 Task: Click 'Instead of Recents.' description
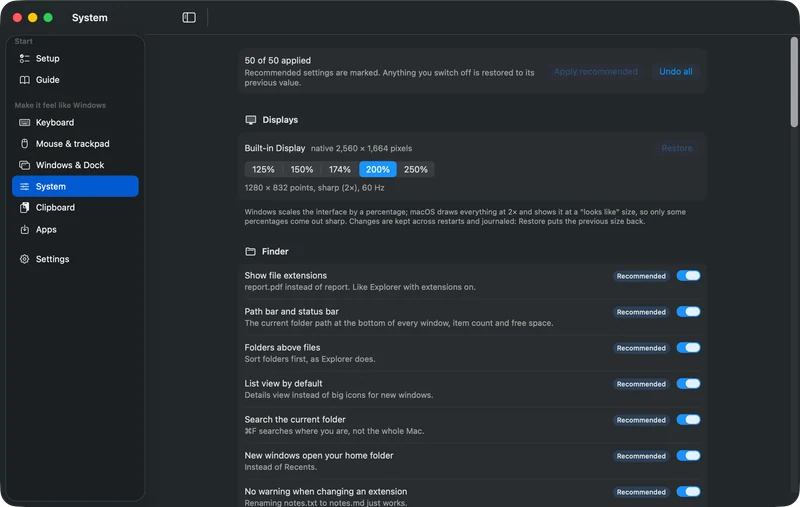pyautogui.click(x=280, y=467)
